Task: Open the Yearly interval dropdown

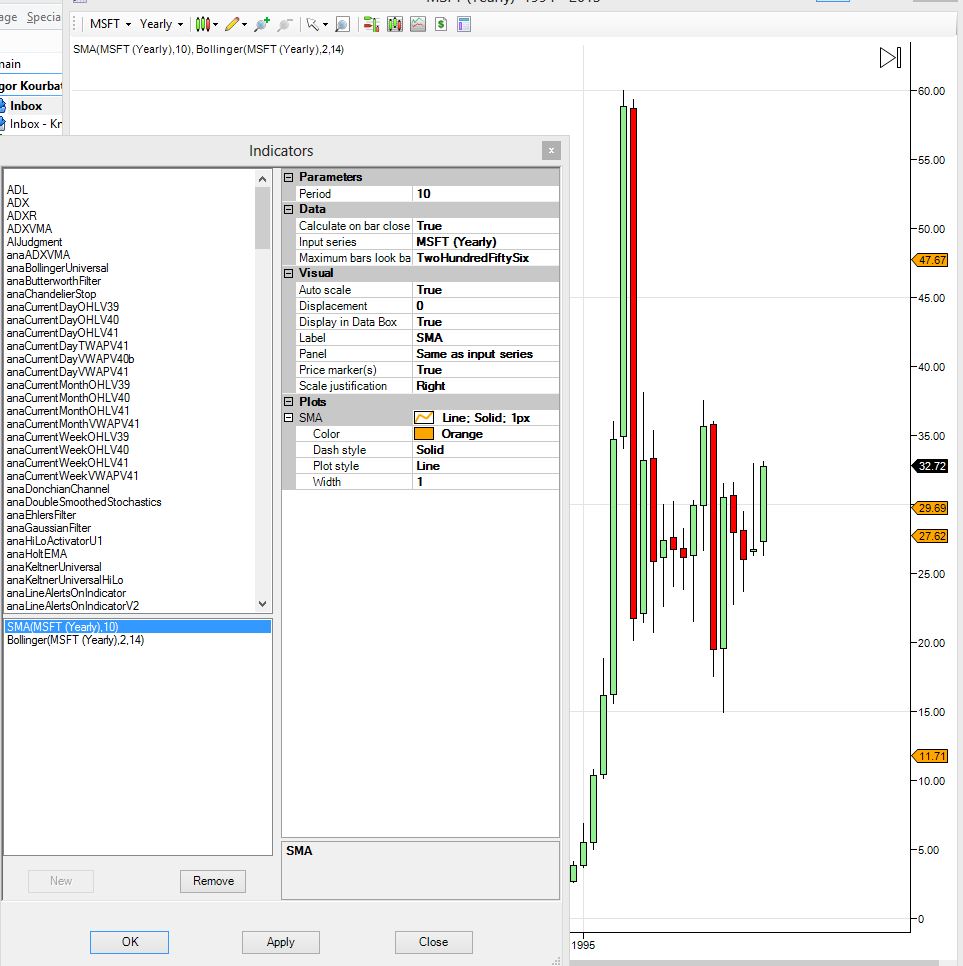Action: pos(161,24)
